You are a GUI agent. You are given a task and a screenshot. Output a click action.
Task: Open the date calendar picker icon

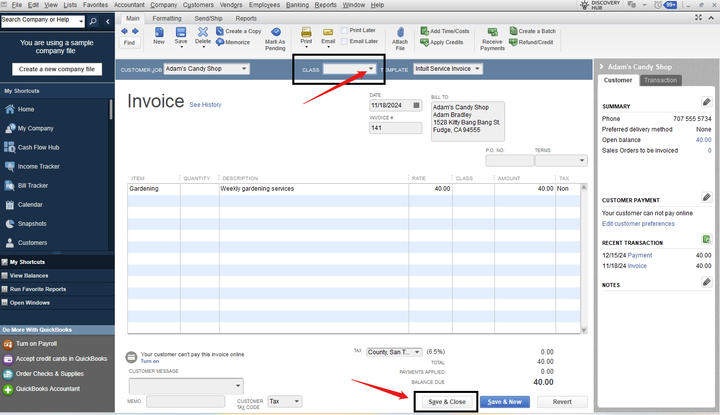pyautogui.click(x=416, y=105)
